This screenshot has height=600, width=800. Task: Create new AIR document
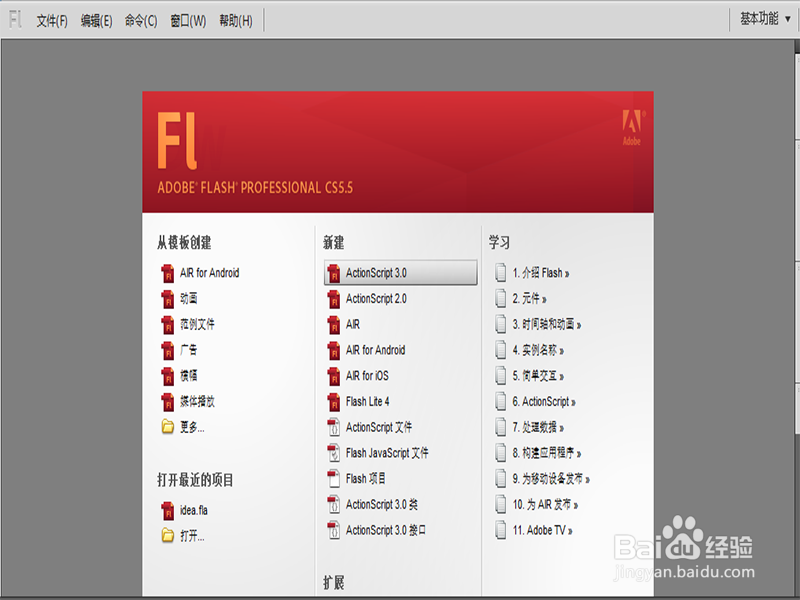[353, 324]
